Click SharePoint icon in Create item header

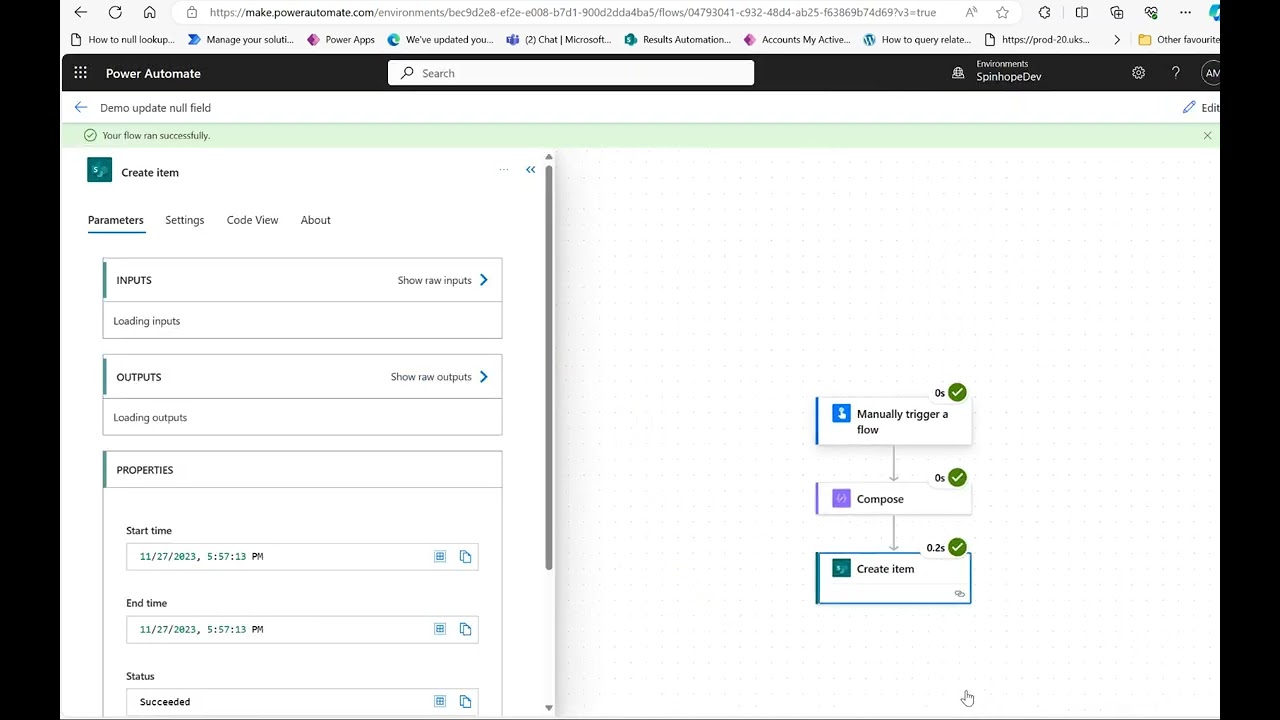coord(99,170)
